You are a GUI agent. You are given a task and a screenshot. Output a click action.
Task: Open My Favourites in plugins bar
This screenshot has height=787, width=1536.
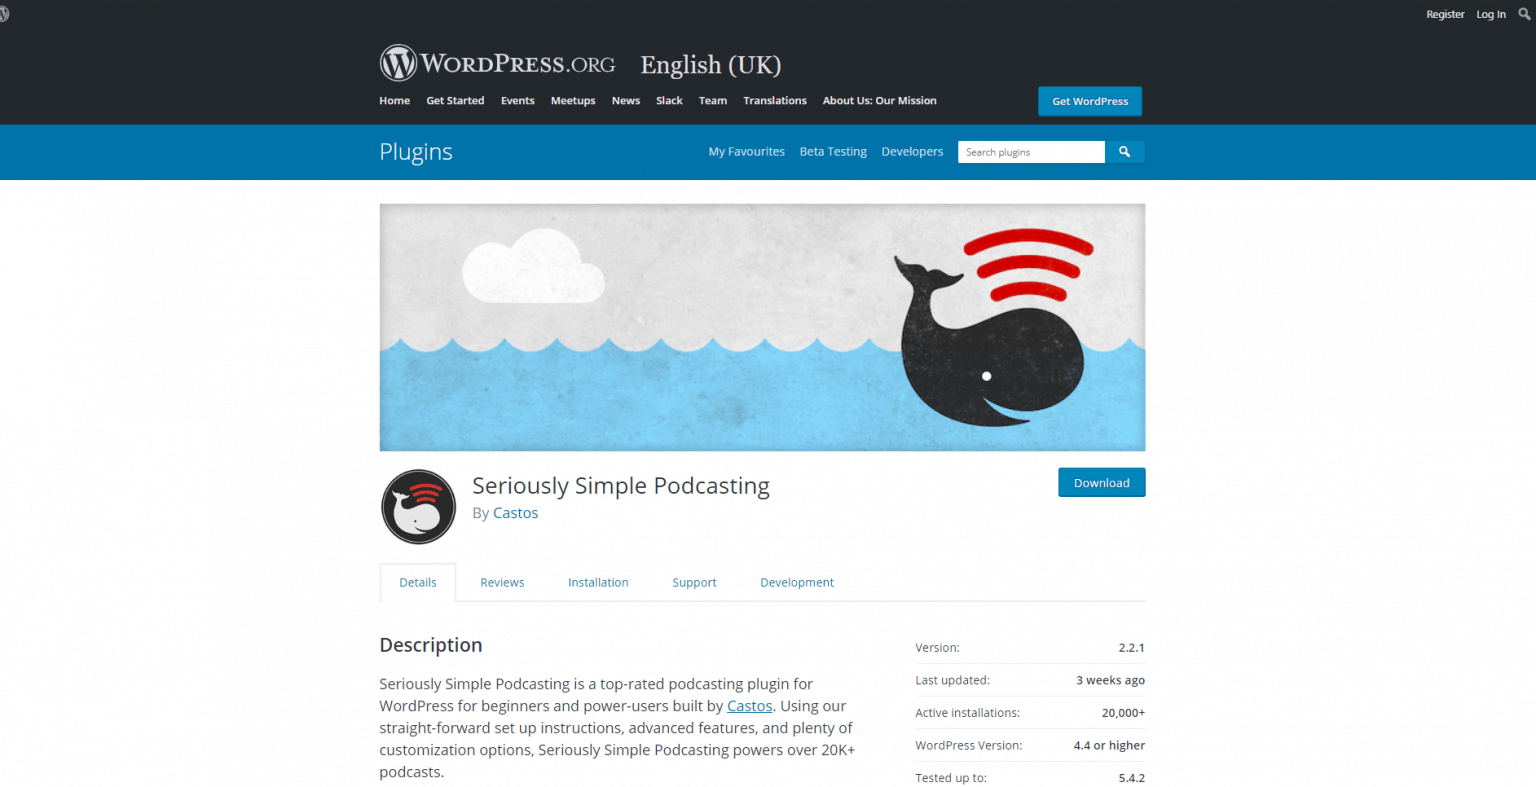(747, 152)
